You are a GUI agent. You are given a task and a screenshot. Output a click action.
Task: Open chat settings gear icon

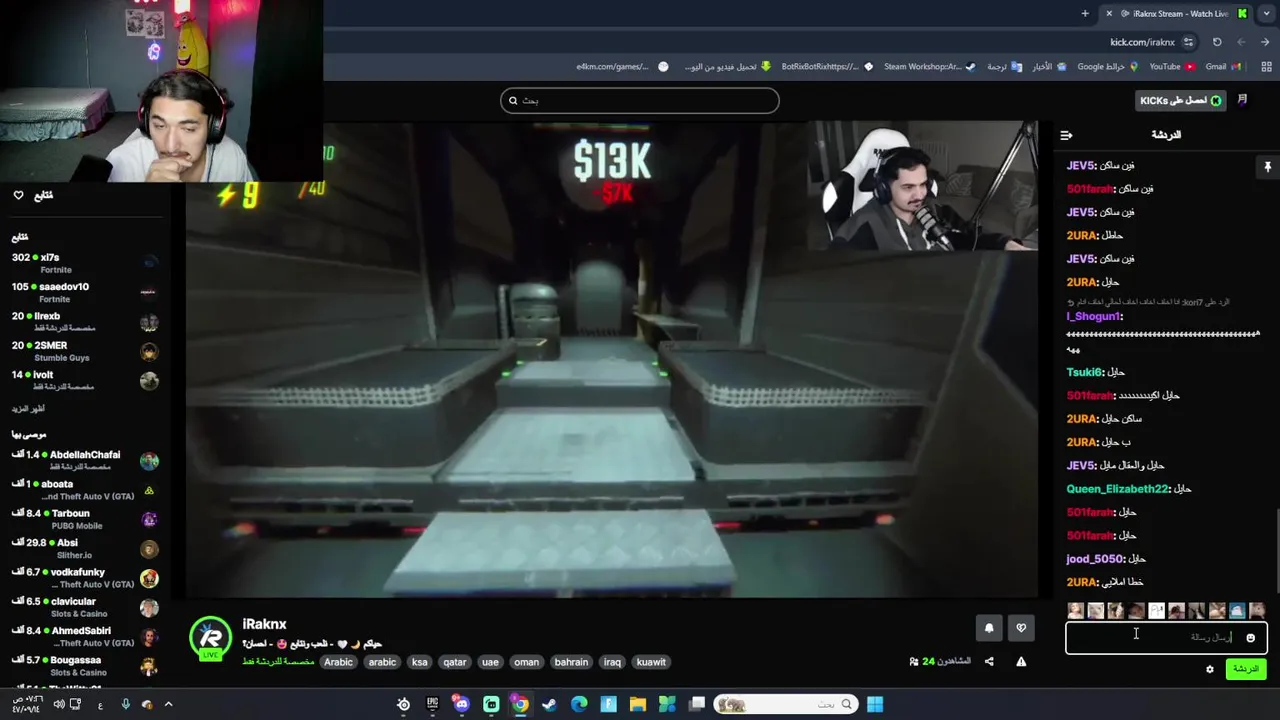point(1210,669)
